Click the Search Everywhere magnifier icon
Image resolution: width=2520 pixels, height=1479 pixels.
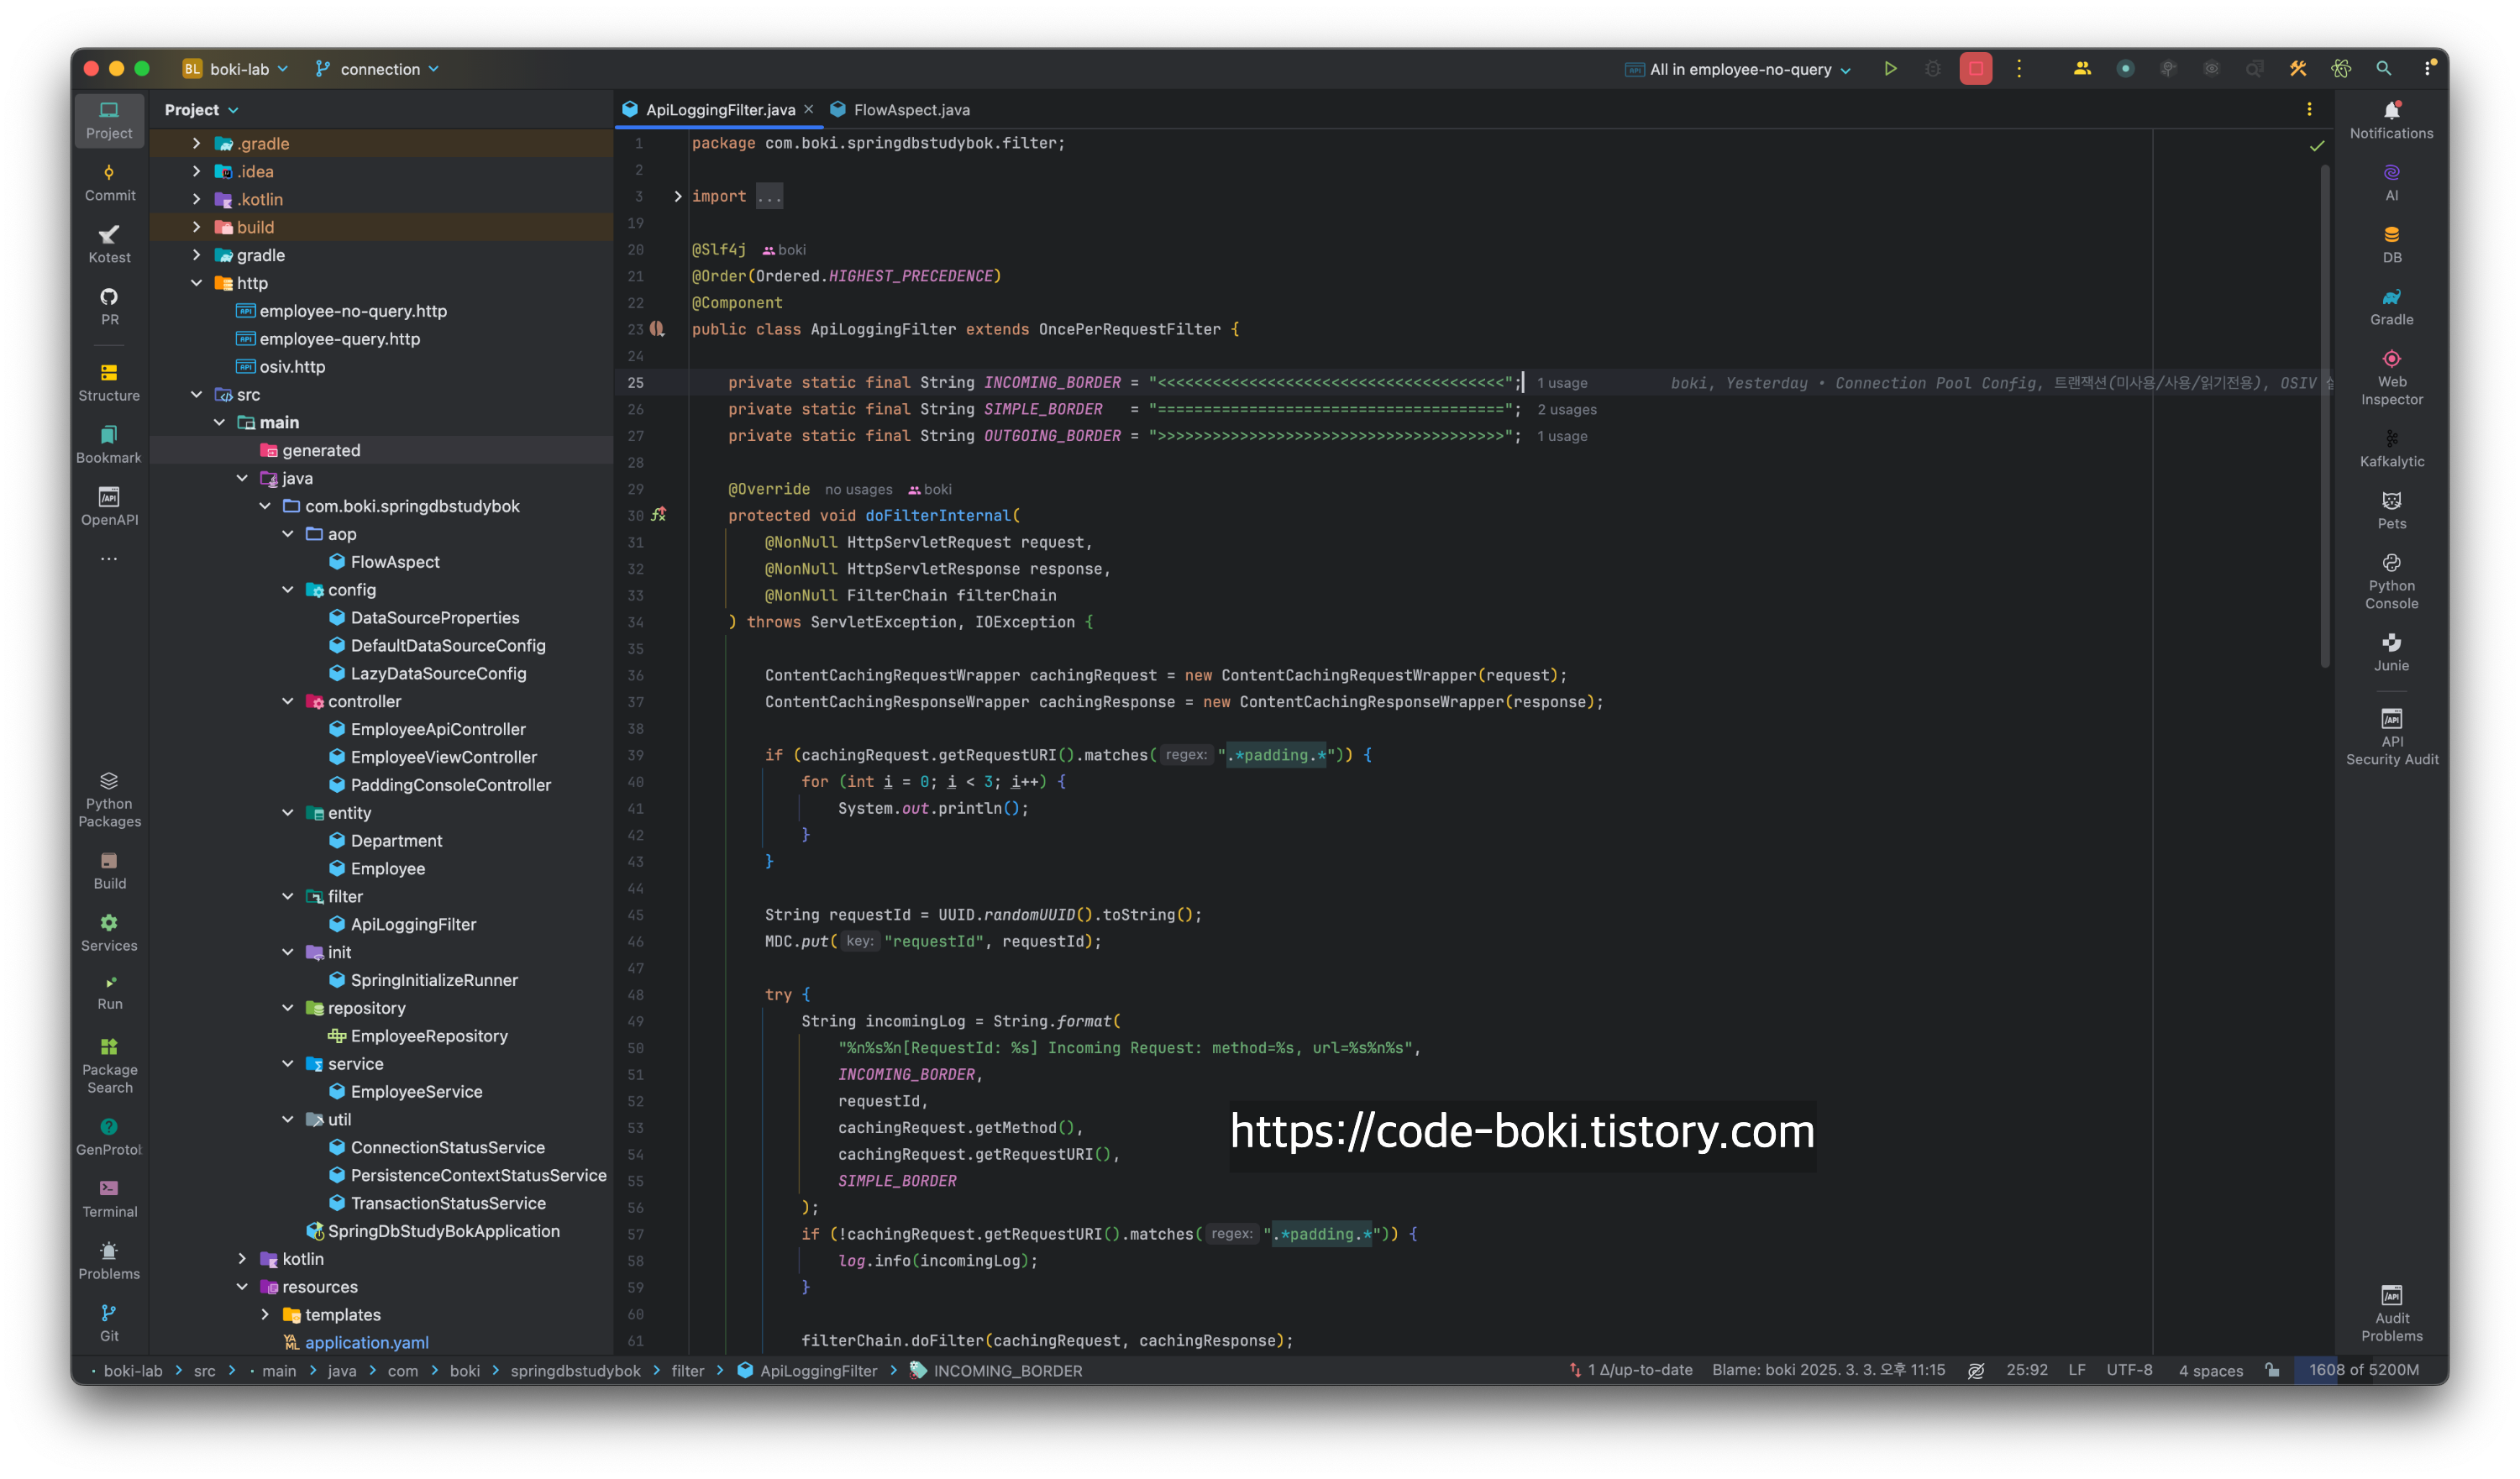pyautogui.click(x=2384, y=69)
